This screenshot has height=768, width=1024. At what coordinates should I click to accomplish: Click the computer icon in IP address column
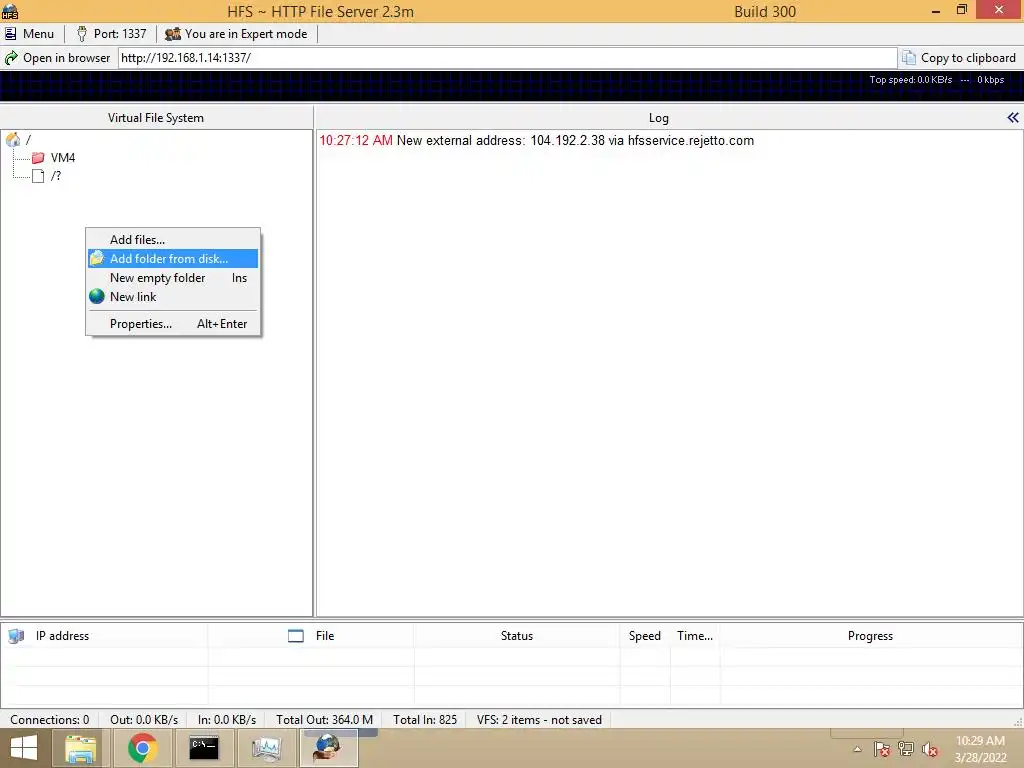(16, 635)
